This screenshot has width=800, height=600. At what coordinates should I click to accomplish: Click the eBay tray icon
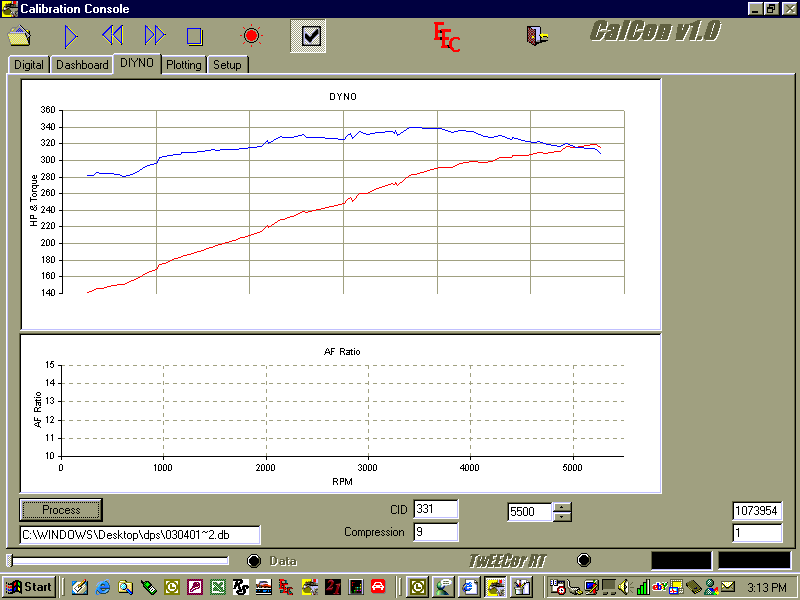pyautogui.click(x=660, y=587)
